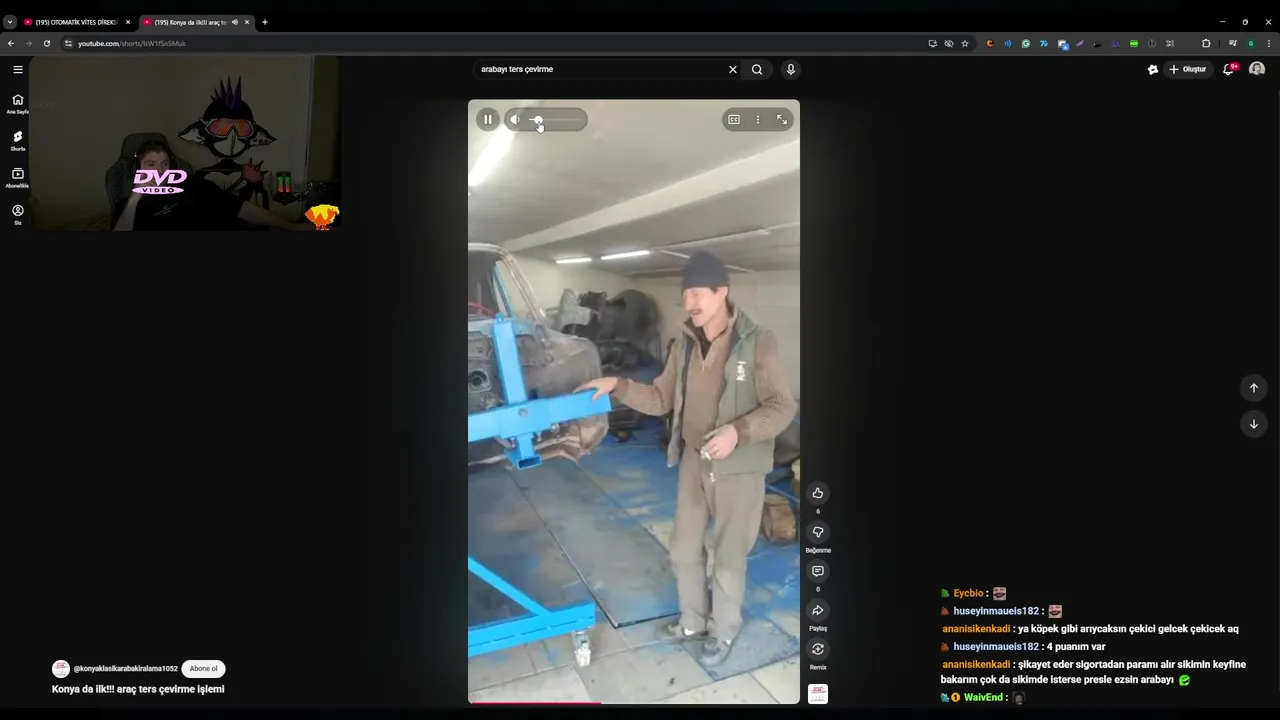Viewport: 1280px width, 720px height.
Task: Open the Shorts sidebar section
Action: pos(18,140)
